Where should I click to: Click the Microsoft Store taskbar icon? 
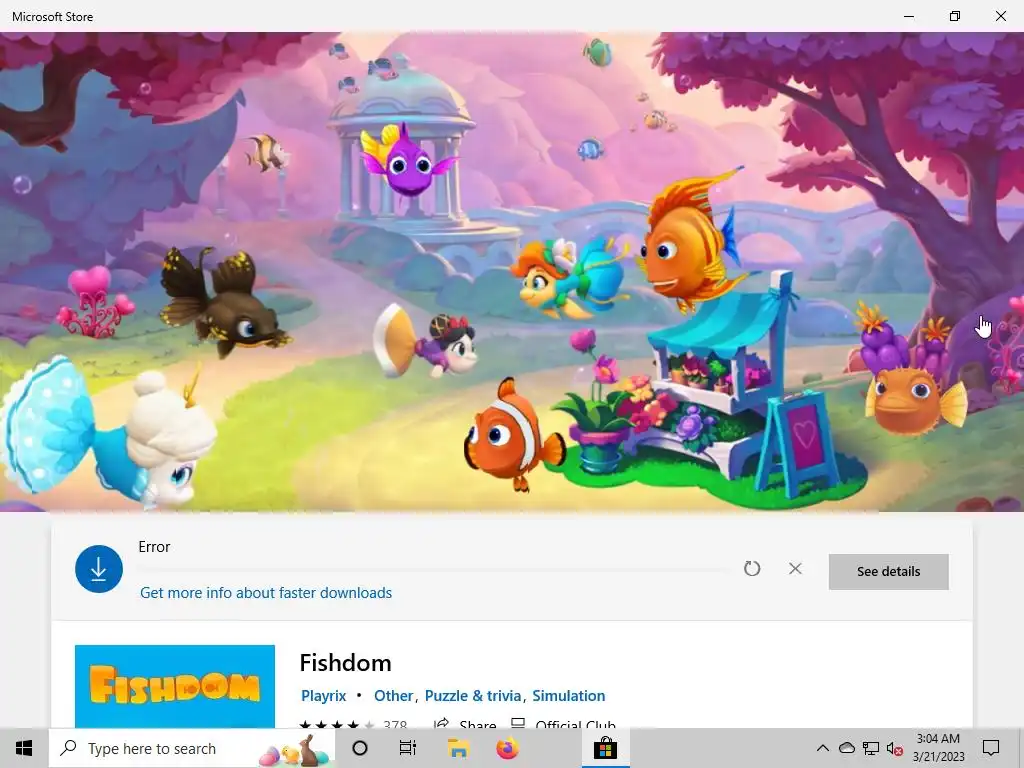pos(605,748)
